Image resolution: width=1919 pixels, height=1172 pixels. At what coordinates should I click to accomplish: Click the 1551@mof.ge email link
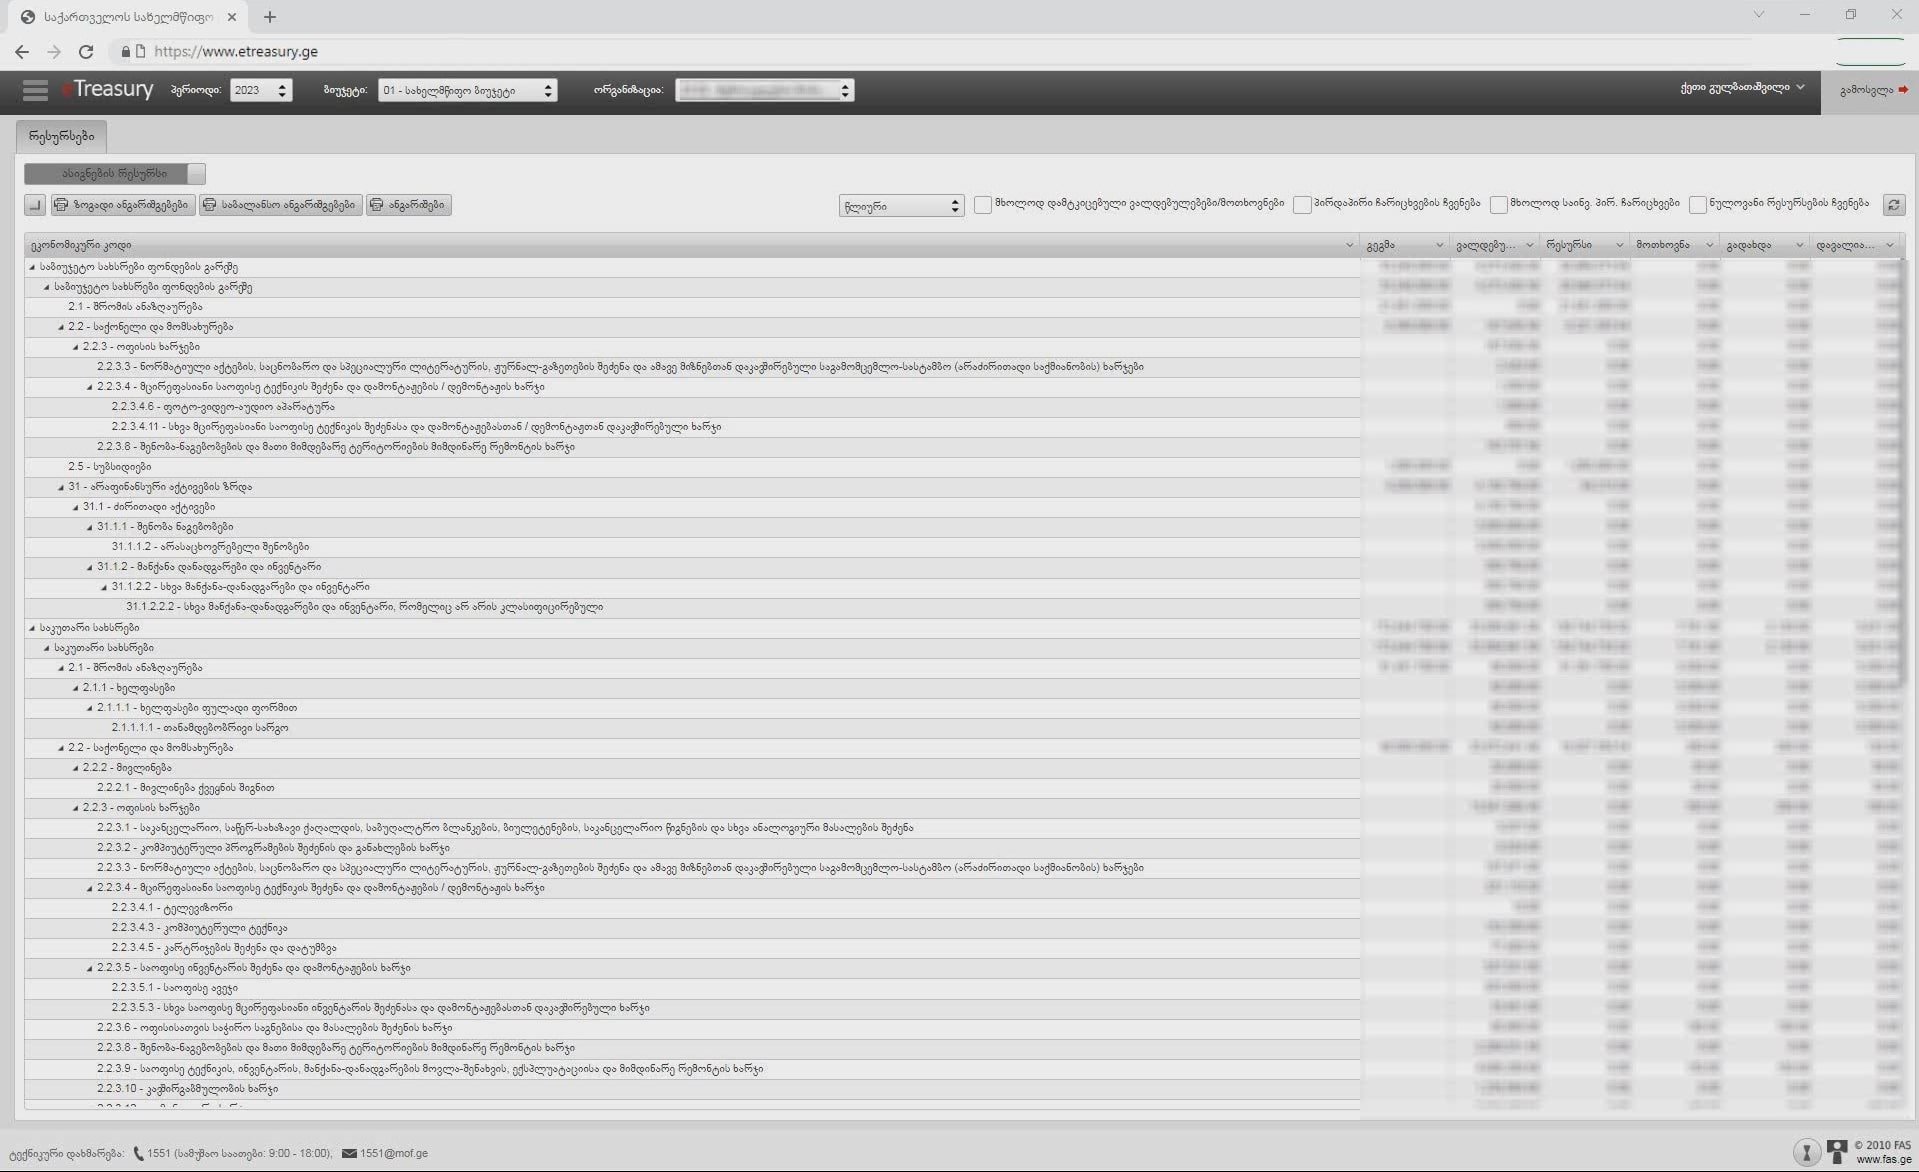(393, 1153)
